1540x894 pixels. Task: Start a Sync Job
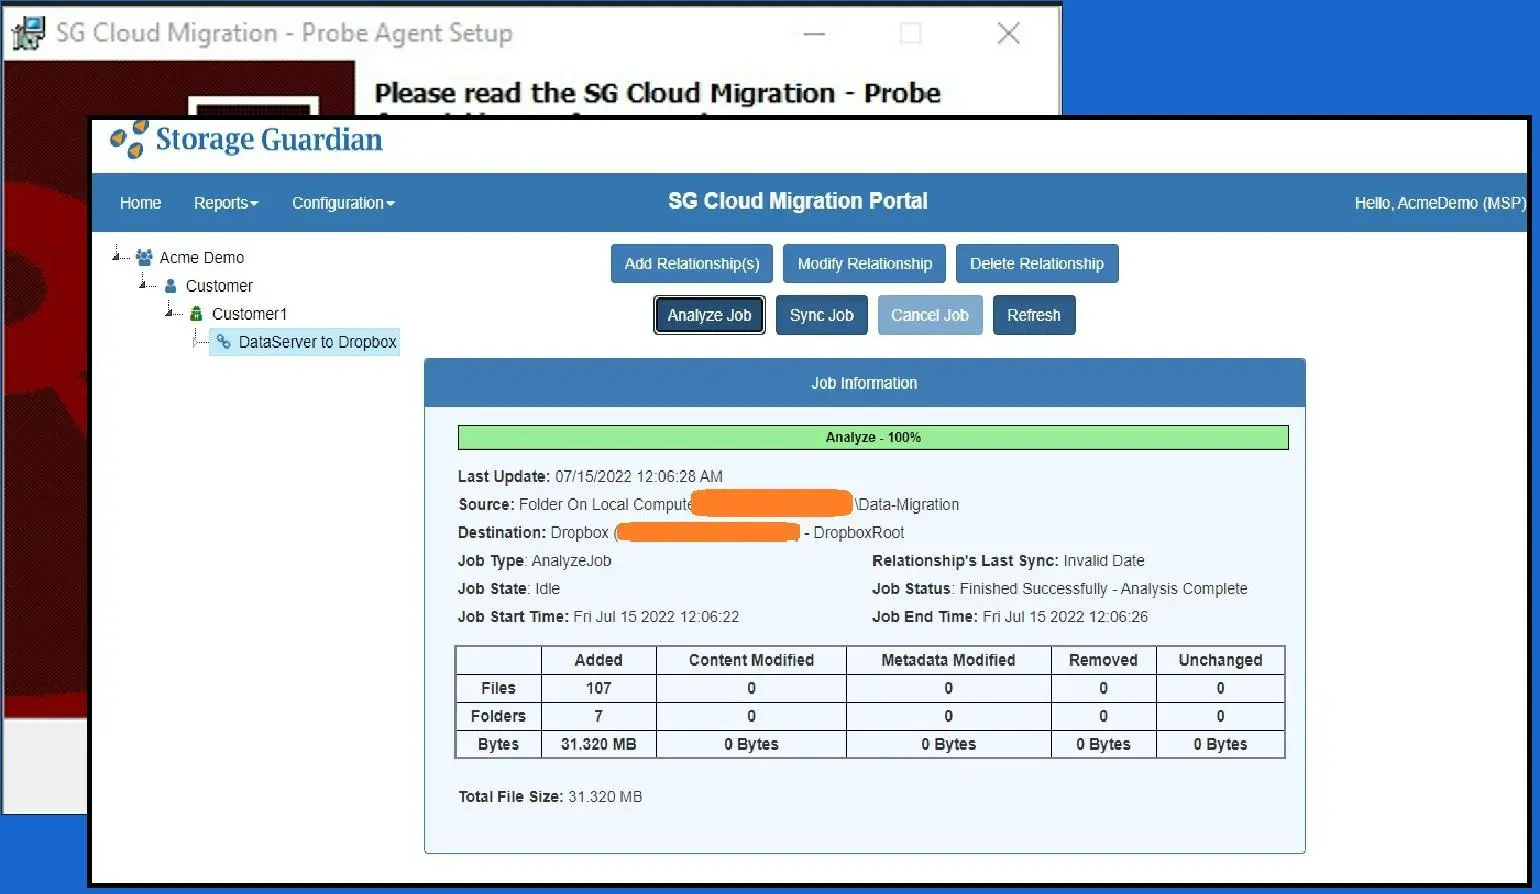pos(821,315)
